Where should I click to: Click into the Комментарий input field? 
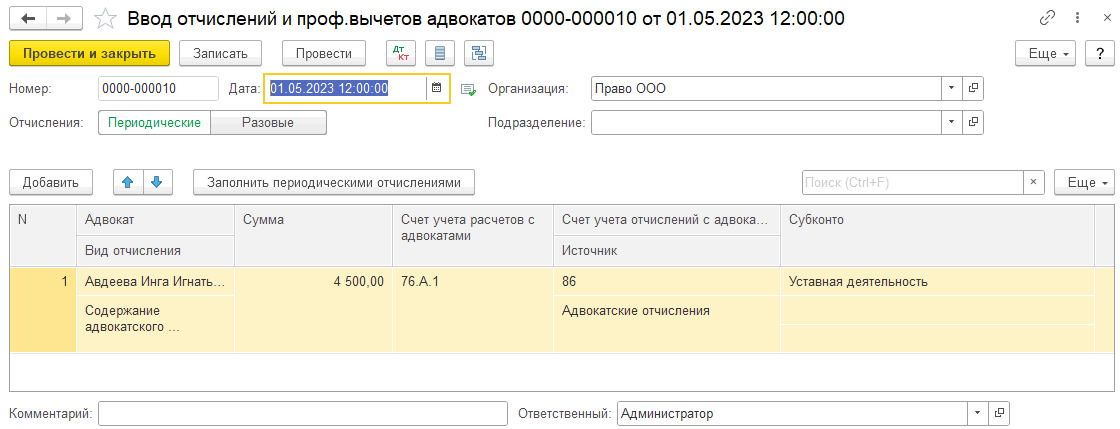coord(302,413)
